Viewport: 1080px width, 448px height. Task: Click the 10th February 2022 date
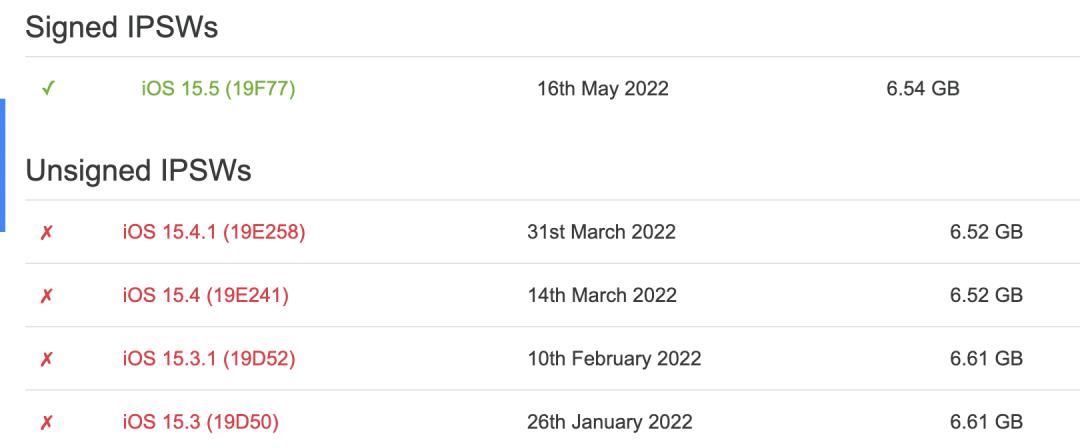[x=614, y=358]
